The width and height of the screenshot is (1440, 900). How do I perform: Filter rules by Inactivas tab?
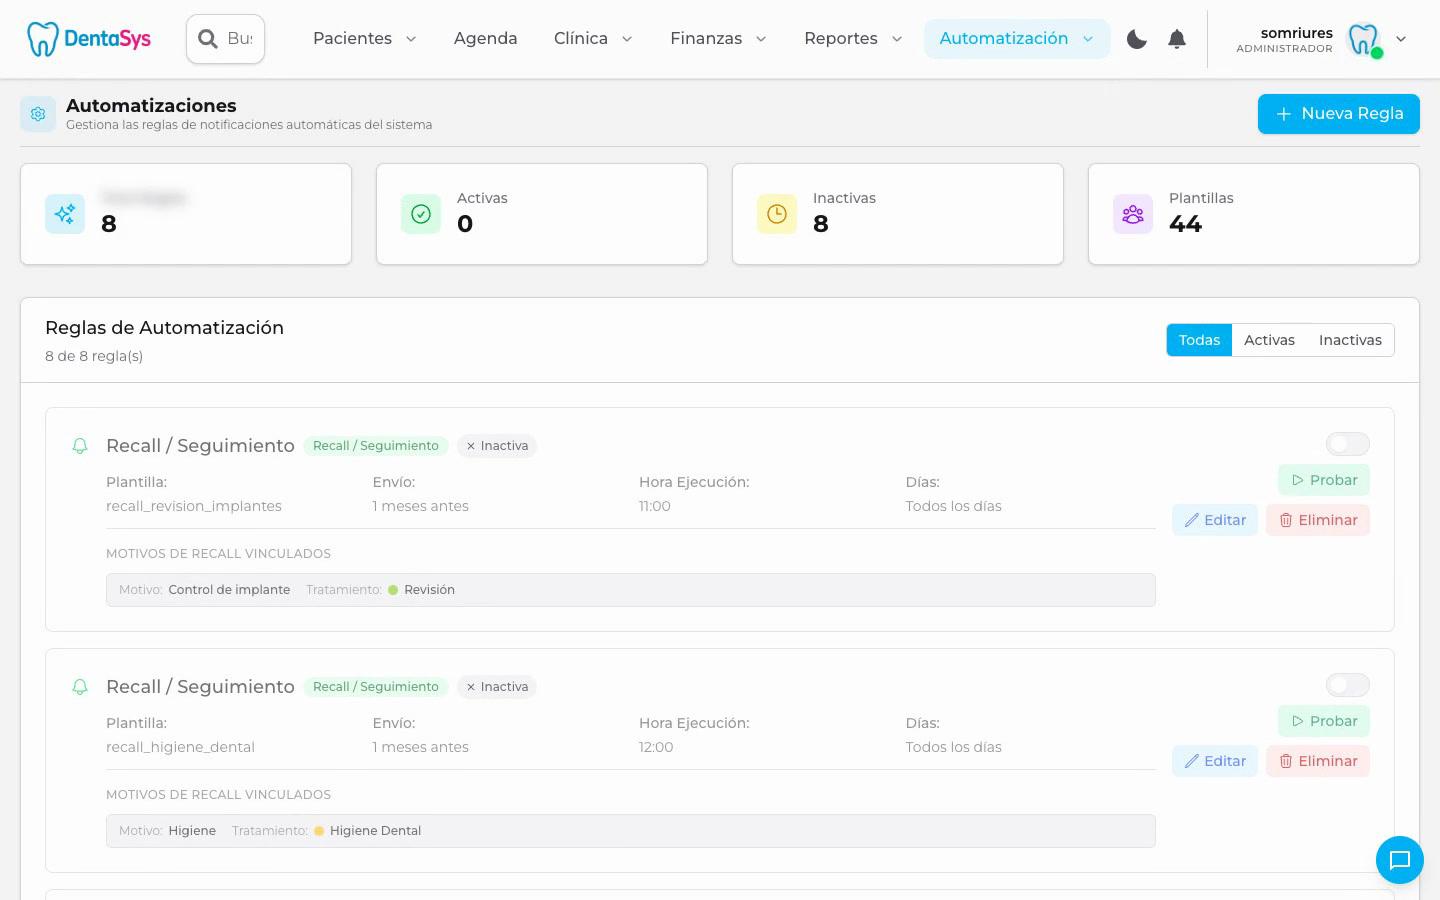click(1350, 340)
